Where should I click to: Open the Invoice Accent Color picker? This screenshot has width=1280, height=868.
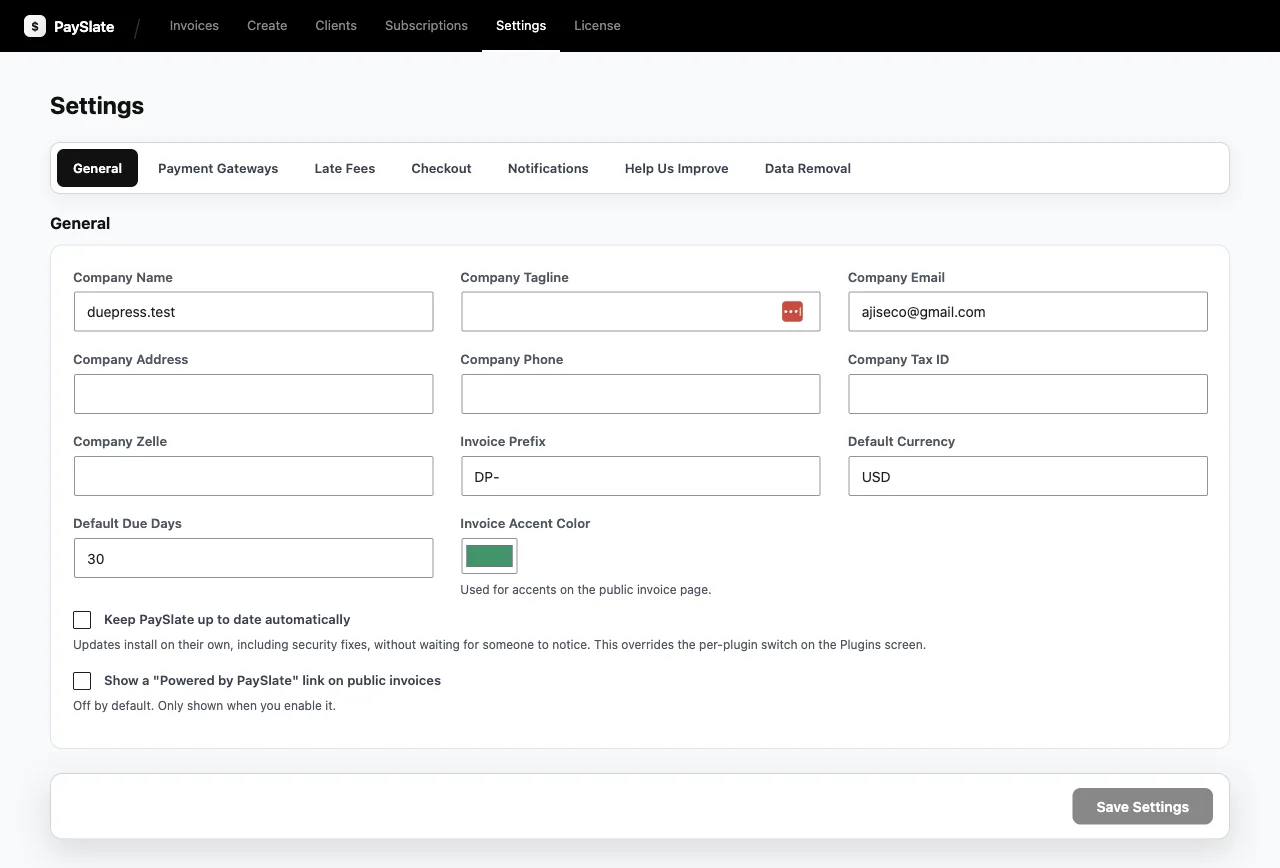click(489, 556)
